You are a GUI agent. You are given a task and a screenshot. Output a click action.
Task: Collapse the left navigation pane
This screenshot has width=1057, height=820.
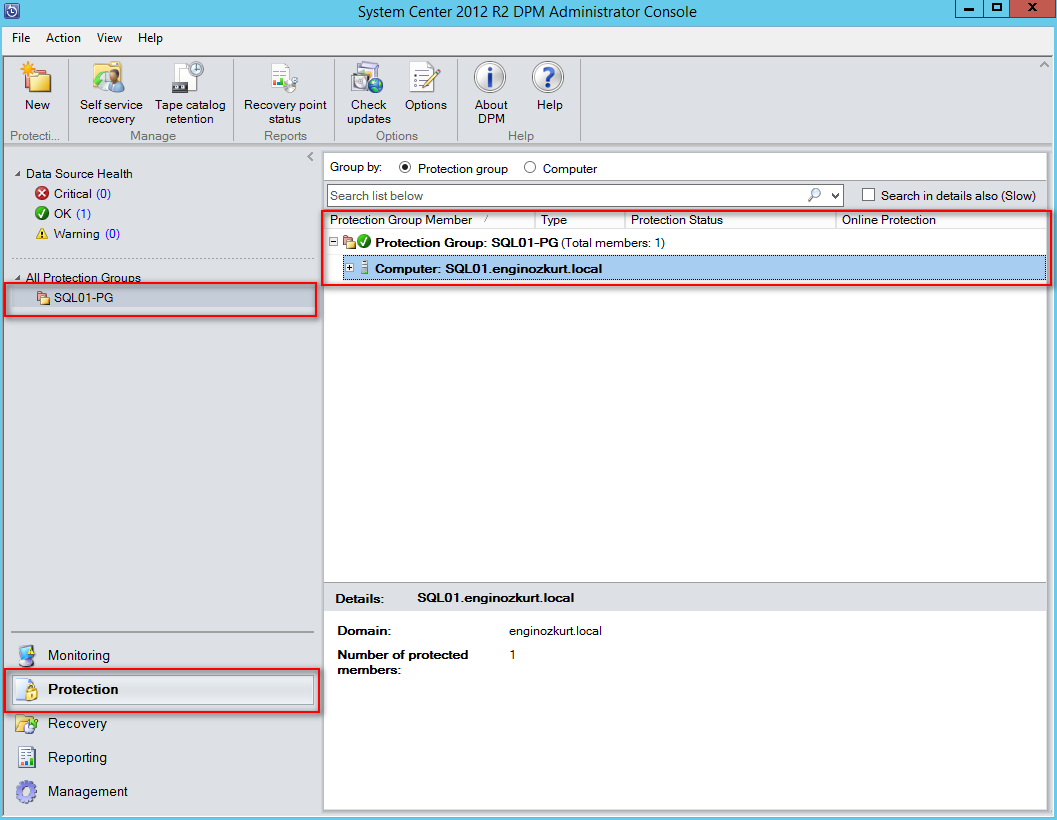(x=310, y=157)
